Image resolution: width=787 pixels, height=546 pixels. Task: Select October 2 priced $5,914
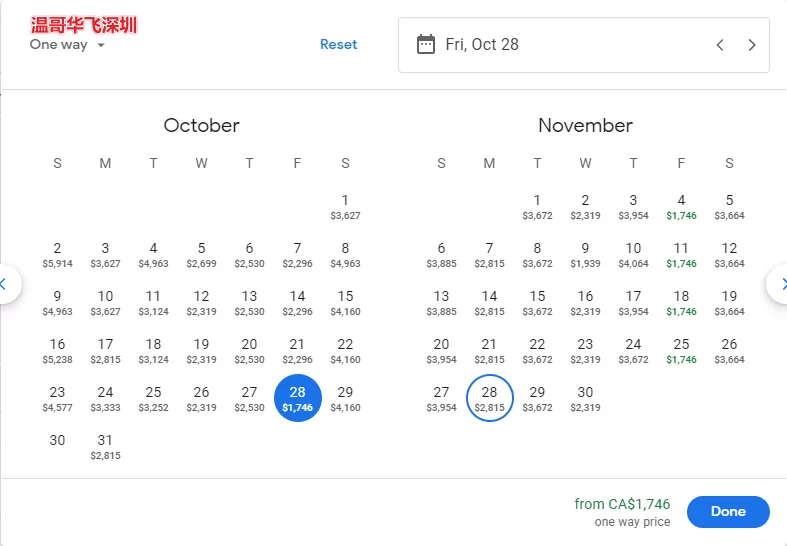click(x=57, y=255)
